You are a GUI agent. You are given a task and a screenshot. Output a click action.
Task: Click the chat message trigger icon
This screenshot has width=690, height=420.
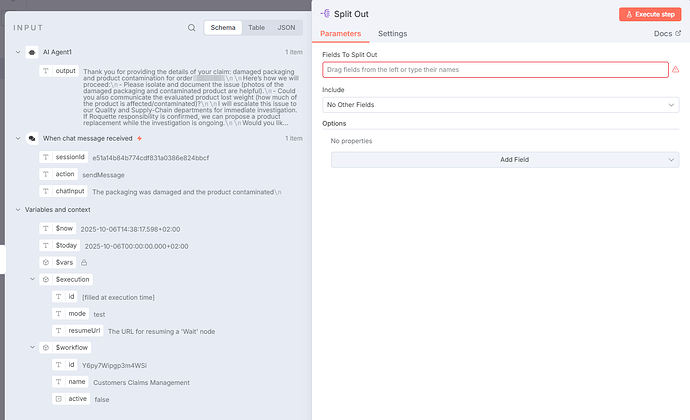[x=33, y=138]
